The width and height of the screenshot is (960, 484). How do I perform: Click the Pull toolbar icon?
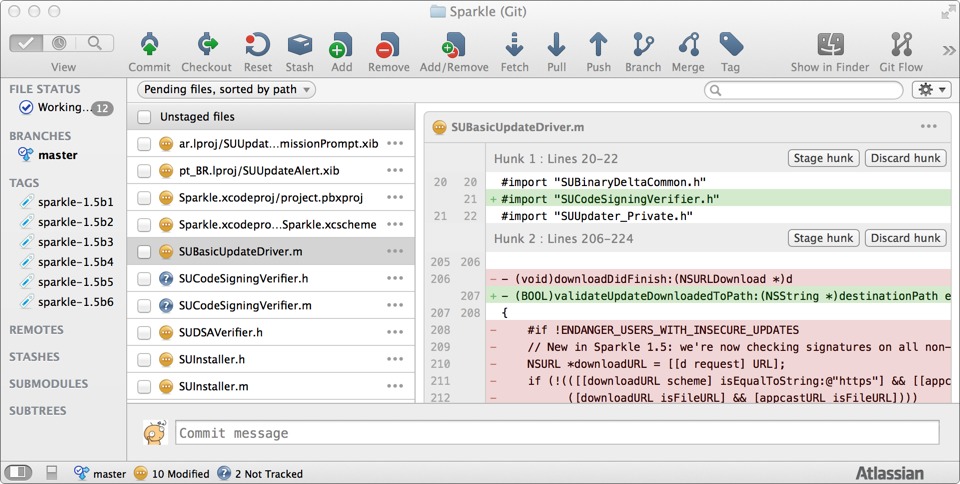[x=557, y=46]
